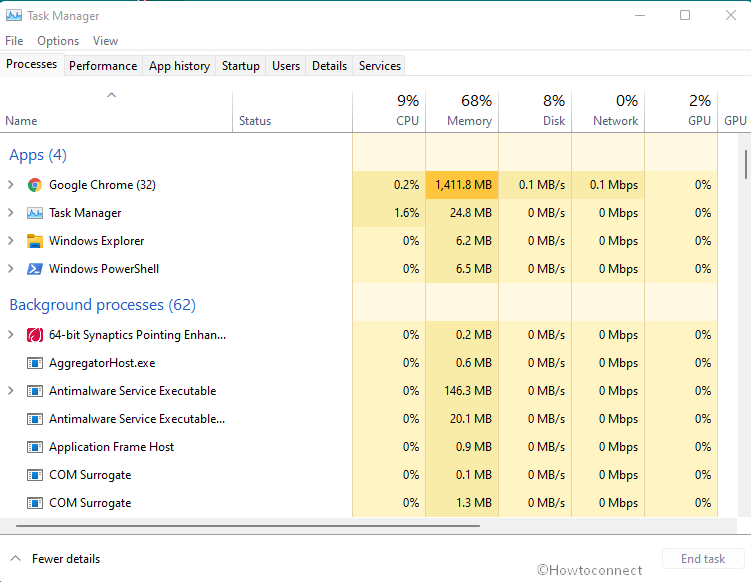Sort by the Memory column header
This screenshot has height=582, width=751.
tap(462, 111)
